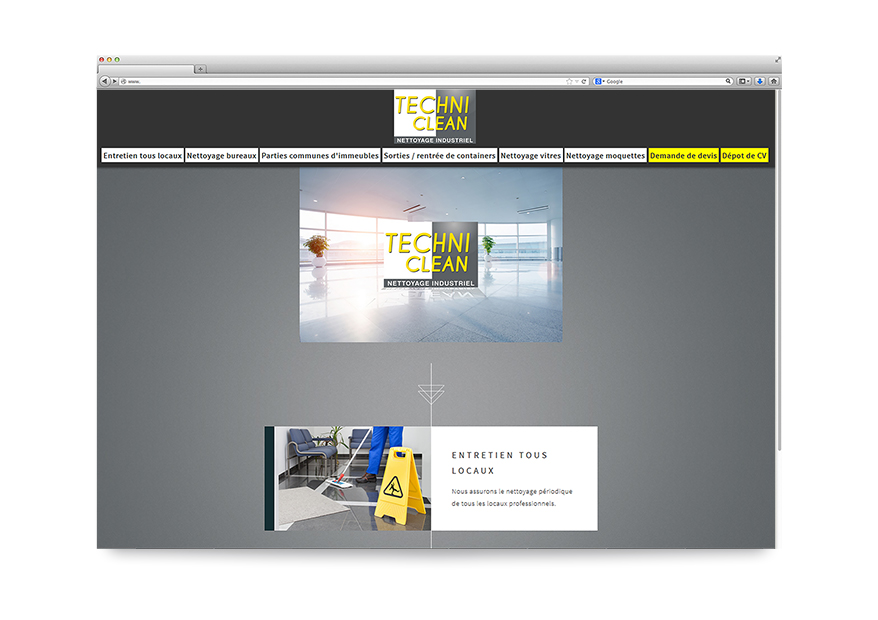Select the empty browser tab
Screen dimensions: 878x620
point(146,69)
